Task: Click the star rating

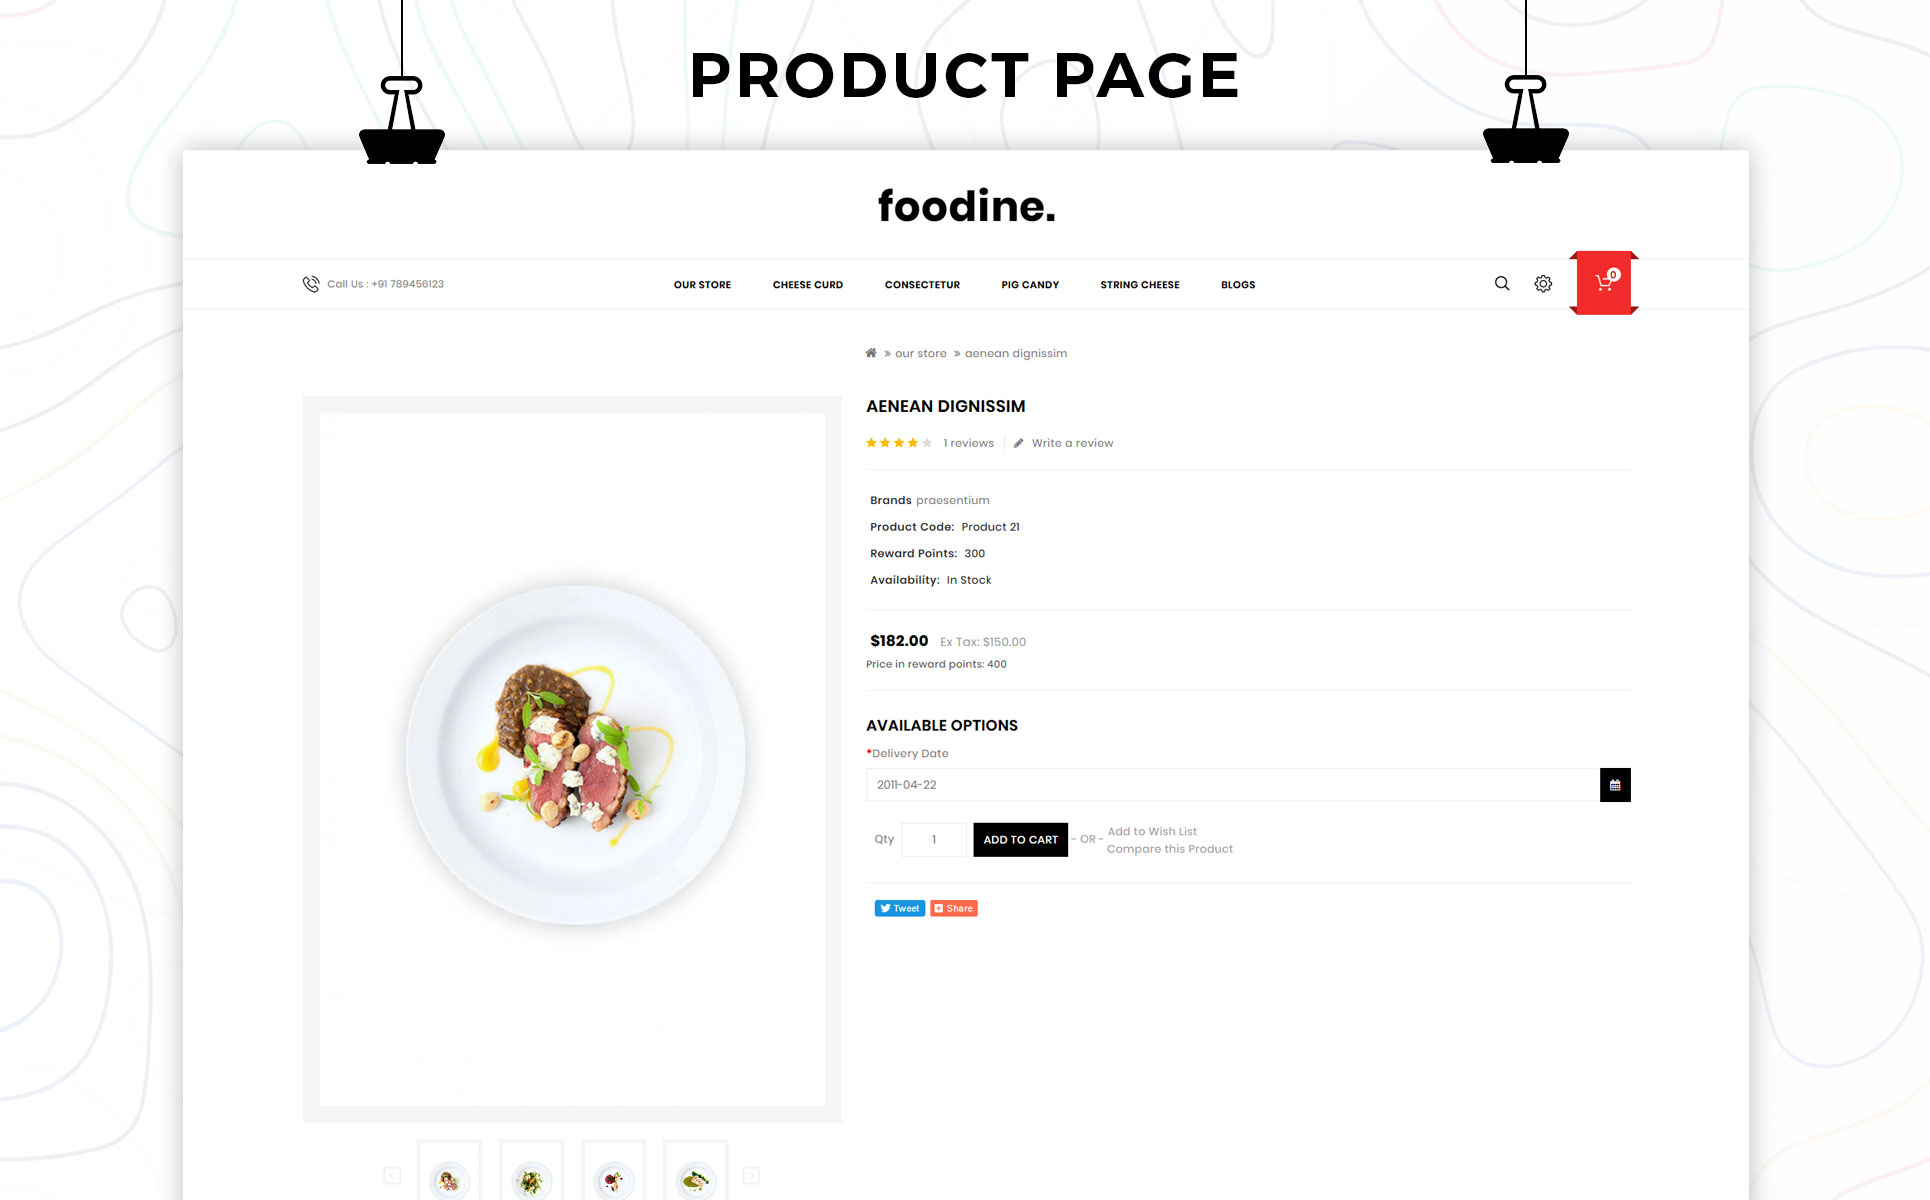Action: coord(898,443)
